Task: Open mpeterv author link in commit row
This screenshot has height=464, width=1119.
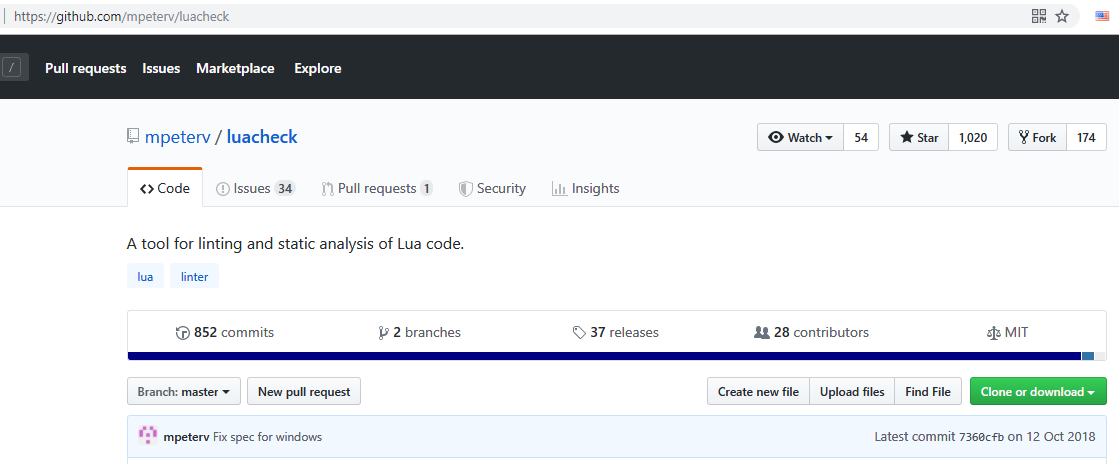Action: coord(186,437)
